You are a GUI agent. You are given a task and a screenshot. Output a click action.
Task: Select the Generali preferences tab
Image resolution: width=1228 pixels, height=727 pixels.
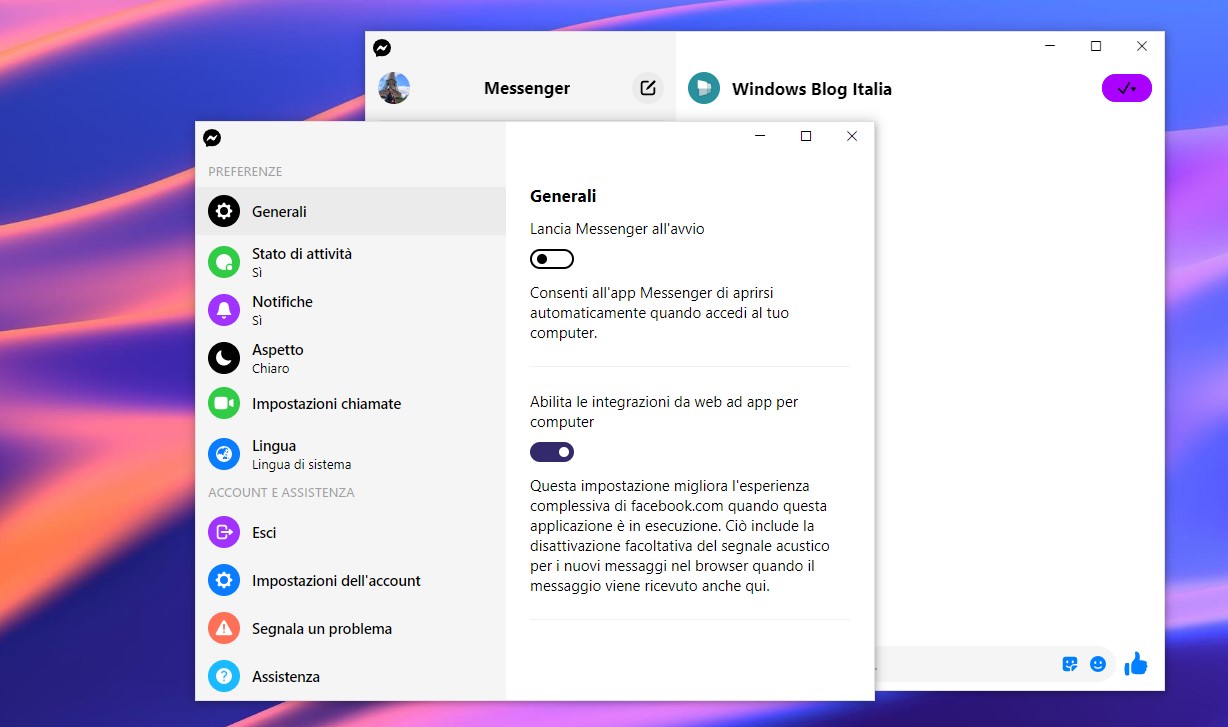(350, 211)
